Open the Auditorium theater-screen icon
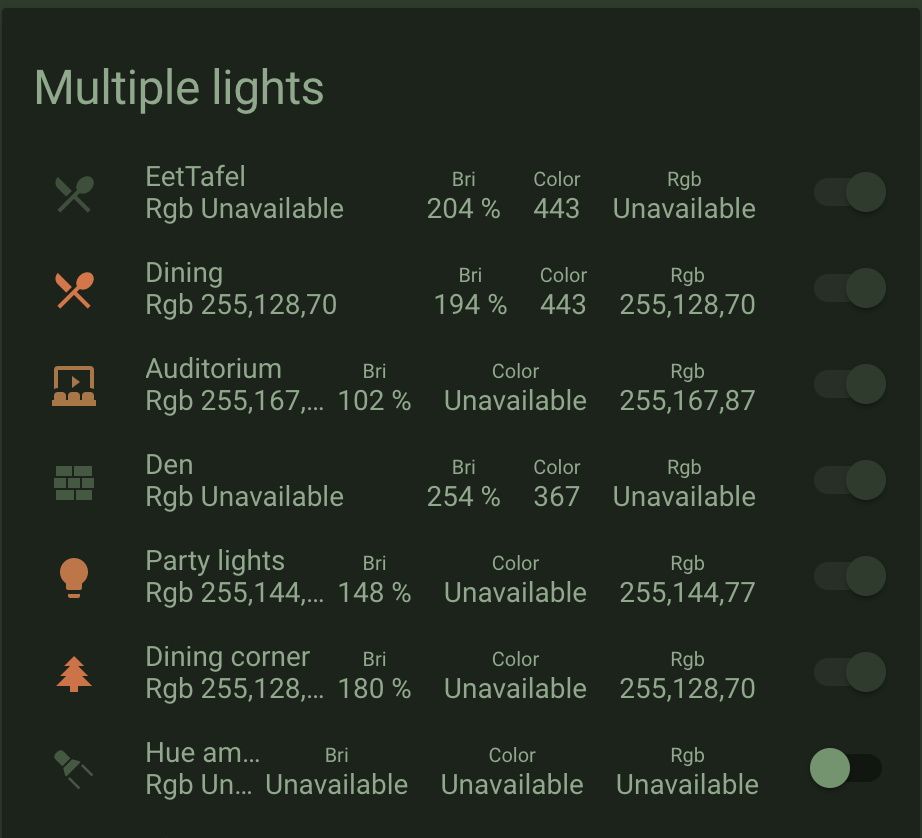 pyautogui.click(x=73, y=384)
